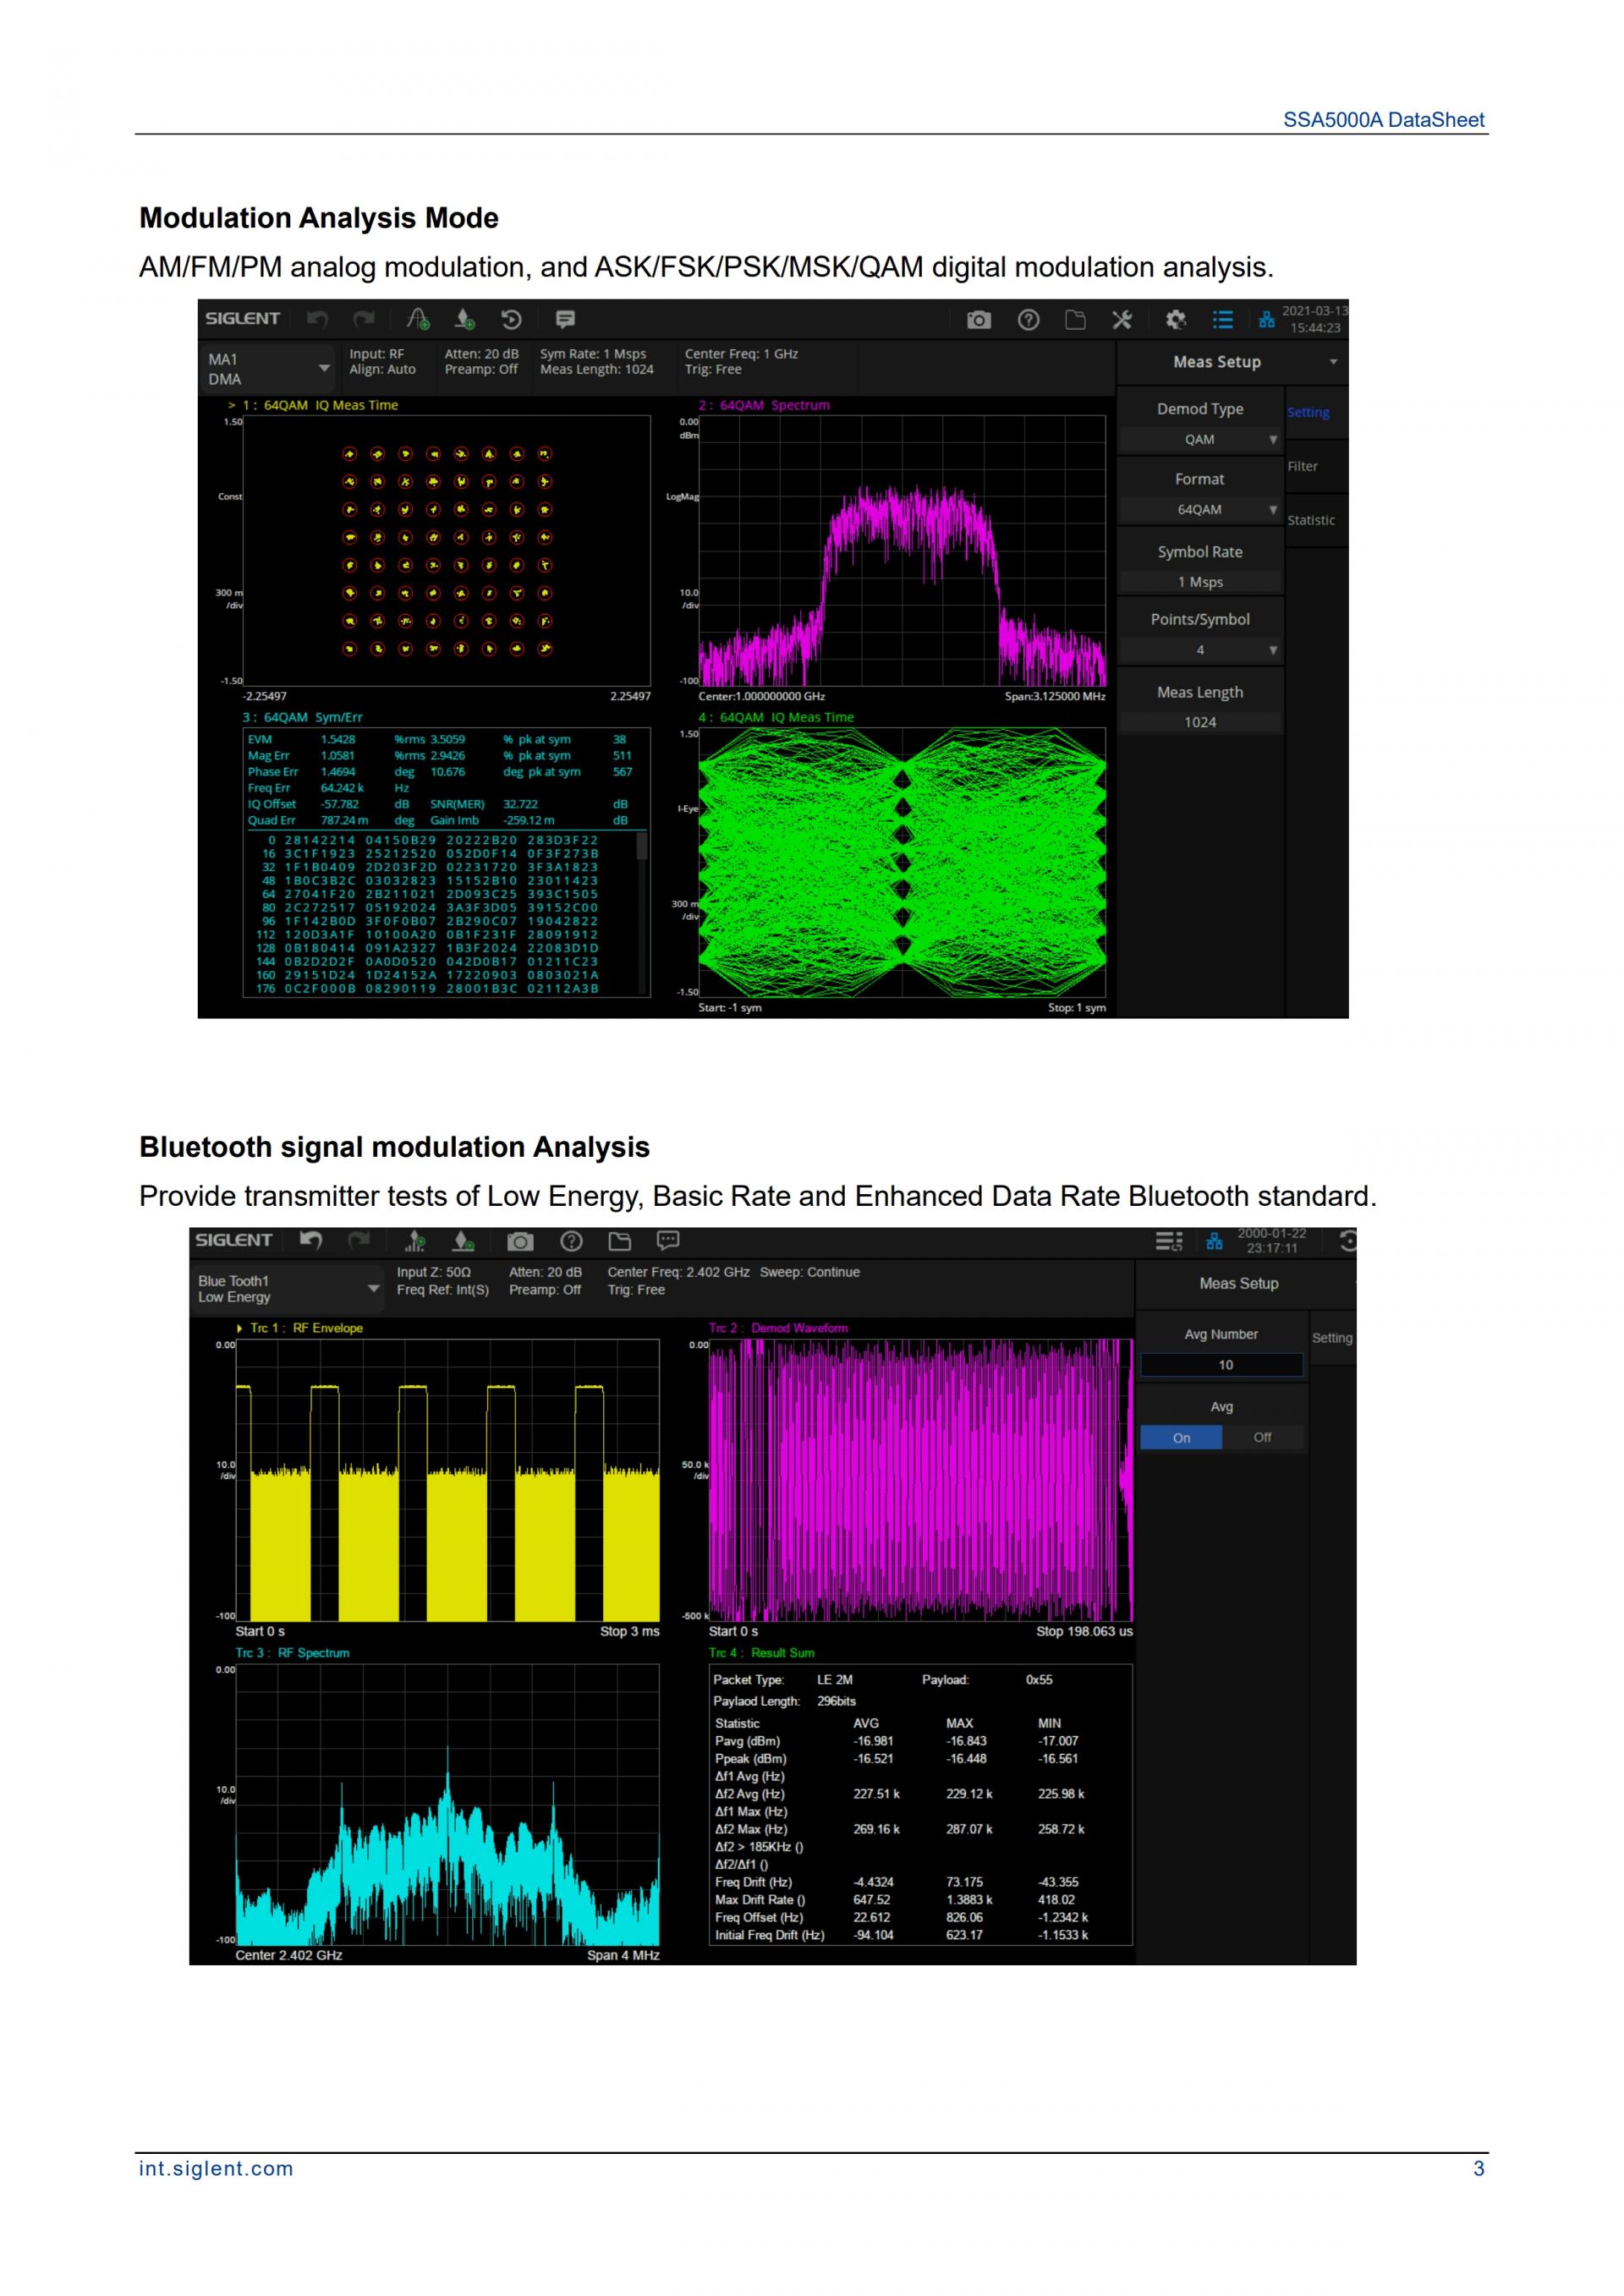
Task: Open the settings gear icon in top analyzer
Action: 1176,320
